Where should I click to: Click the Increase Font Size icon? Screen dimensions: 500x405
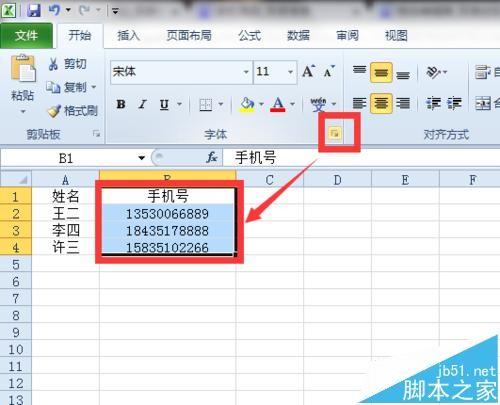(x=309, y=72)
